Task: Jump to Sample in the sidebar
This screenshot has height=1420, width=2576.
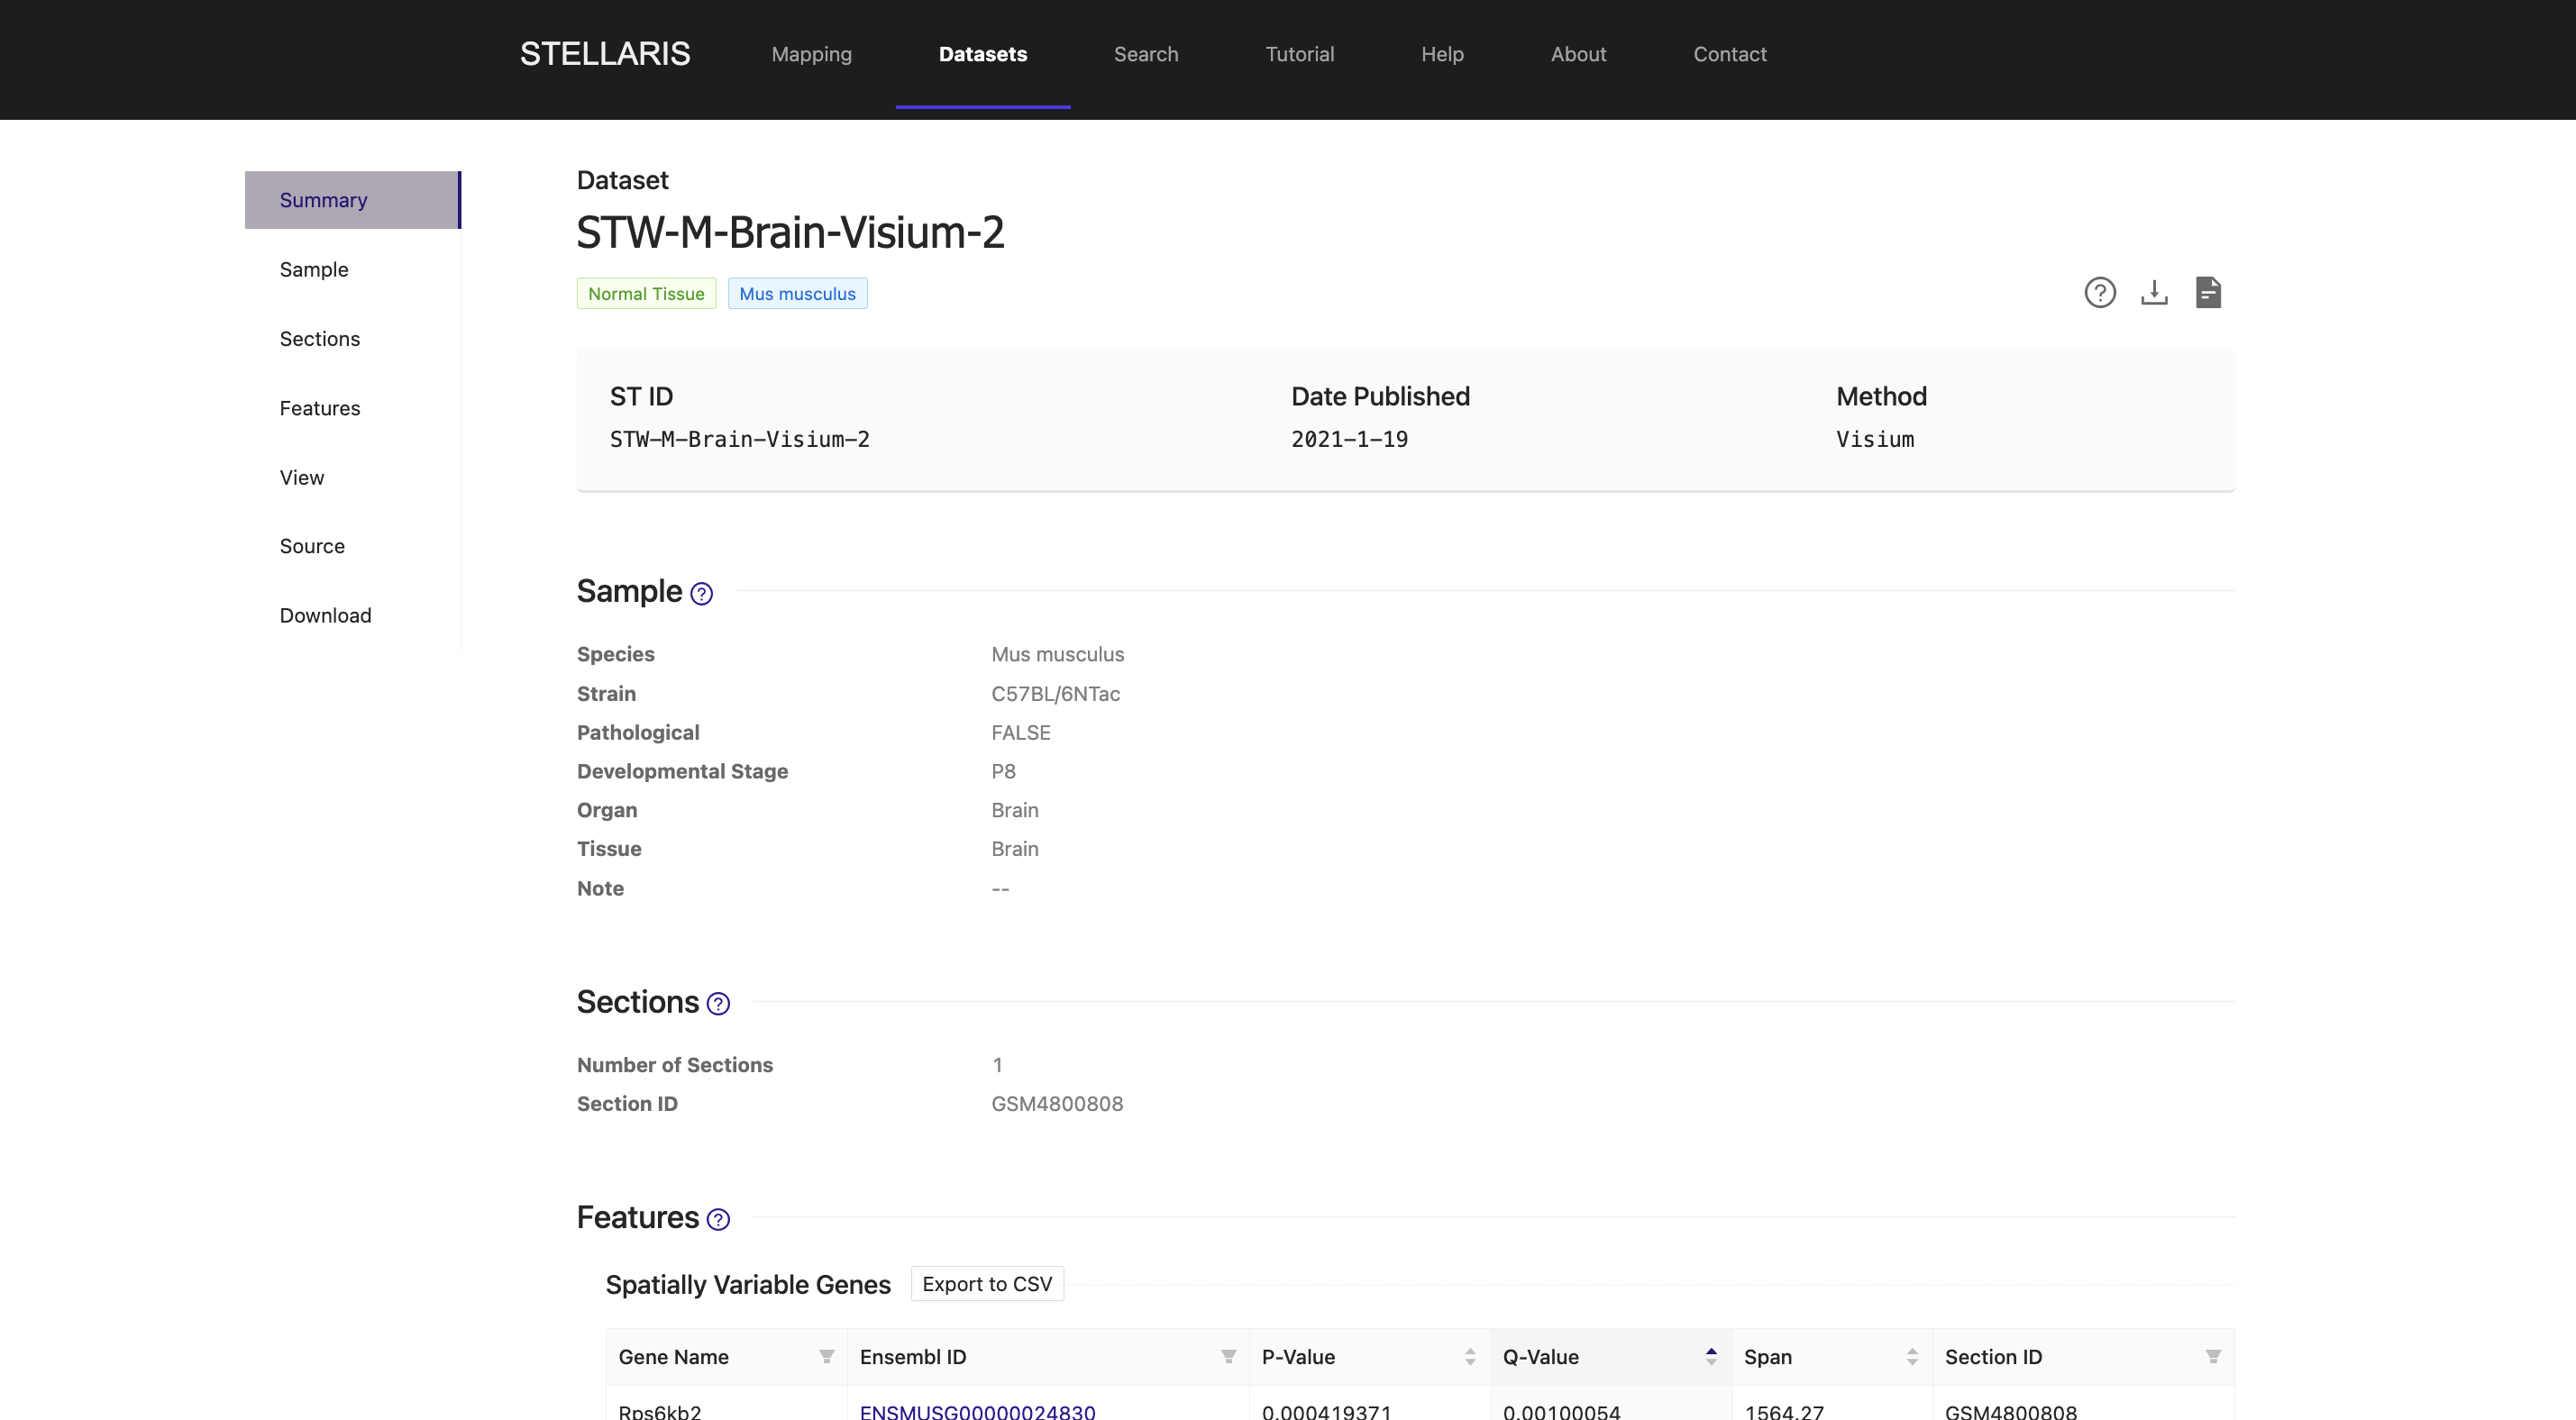Action: coord(353,270)
